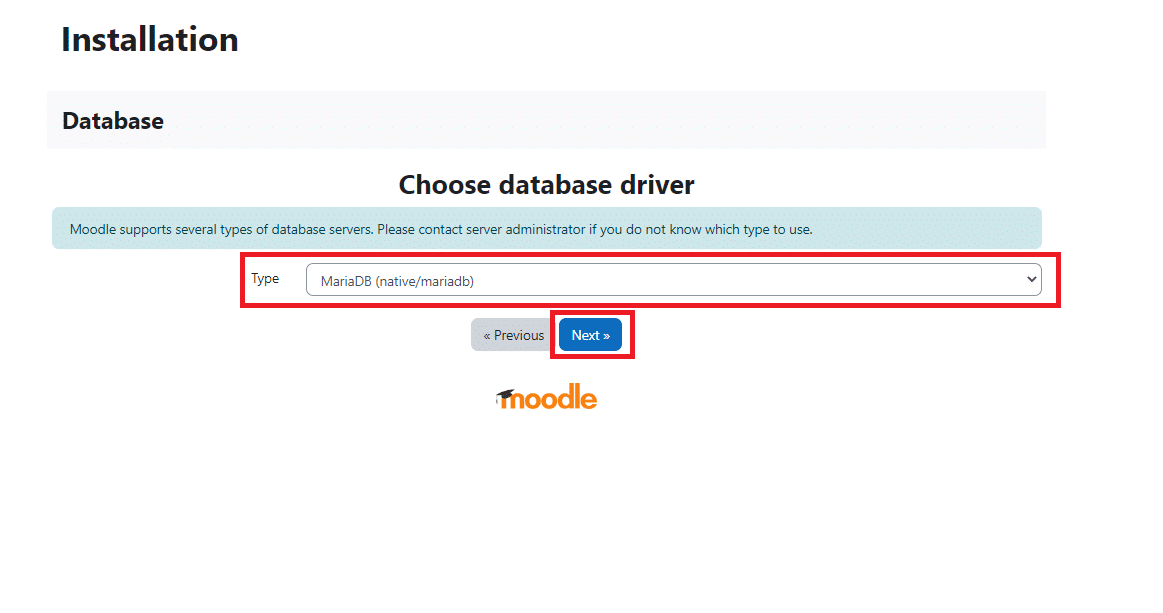This screenshot has height=613, width=1163.
Task: Click the blue info notice about database servers
Action: click(x=547, y=229)
